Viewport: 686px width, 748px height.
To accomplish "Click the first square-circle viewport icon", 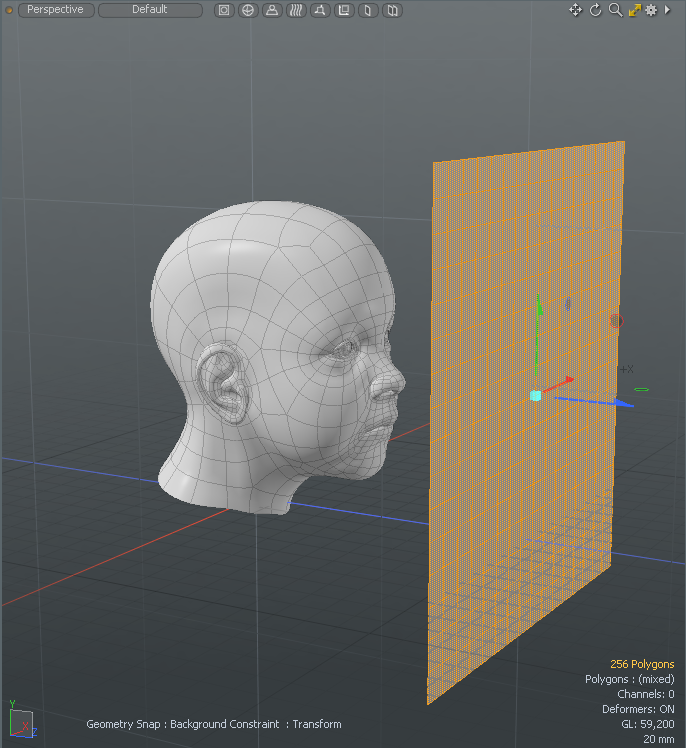I will [224, 10].
